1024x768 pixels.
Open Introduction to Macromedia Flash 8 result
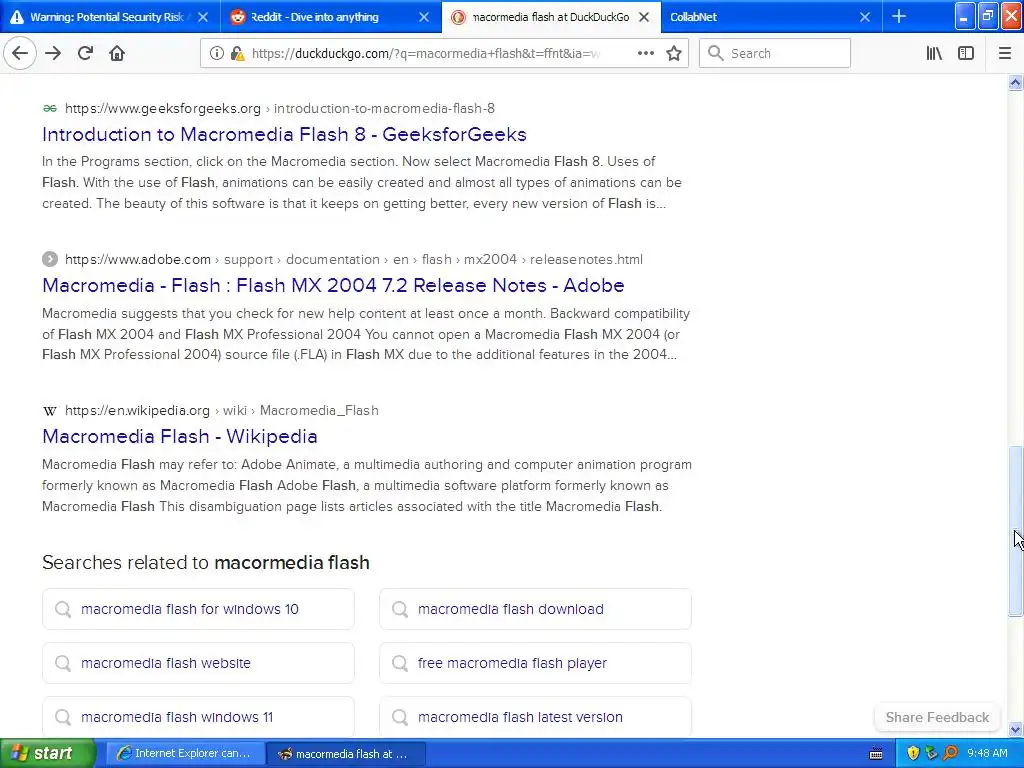pos(284,135)
